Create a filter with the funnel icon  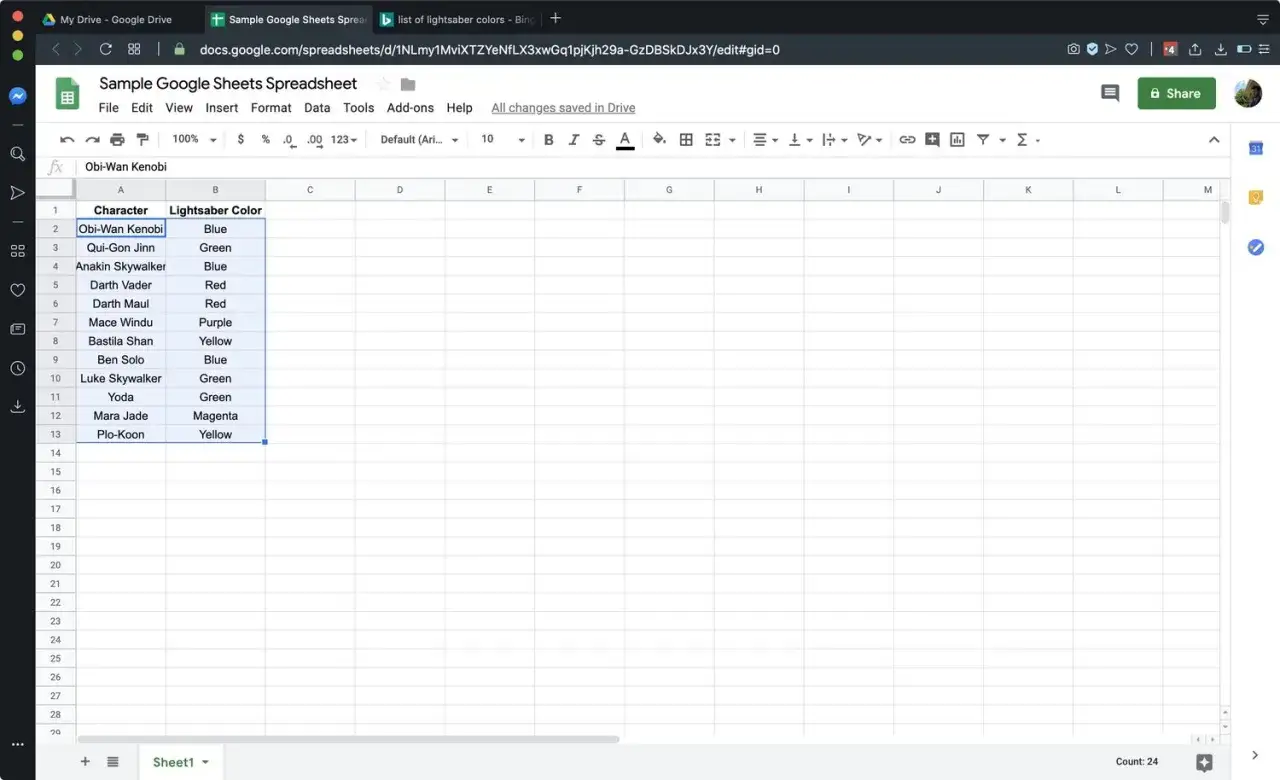[983, 140]
